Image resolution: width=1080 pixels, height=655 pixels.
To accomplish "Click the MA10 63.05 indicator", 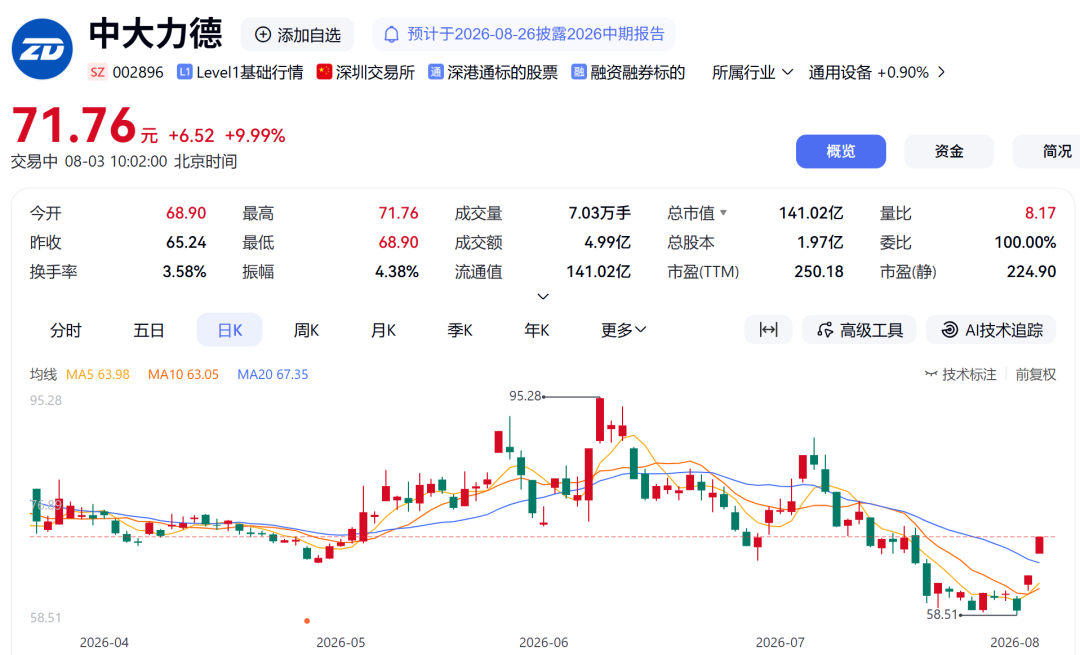I will [x=183, y=374].
